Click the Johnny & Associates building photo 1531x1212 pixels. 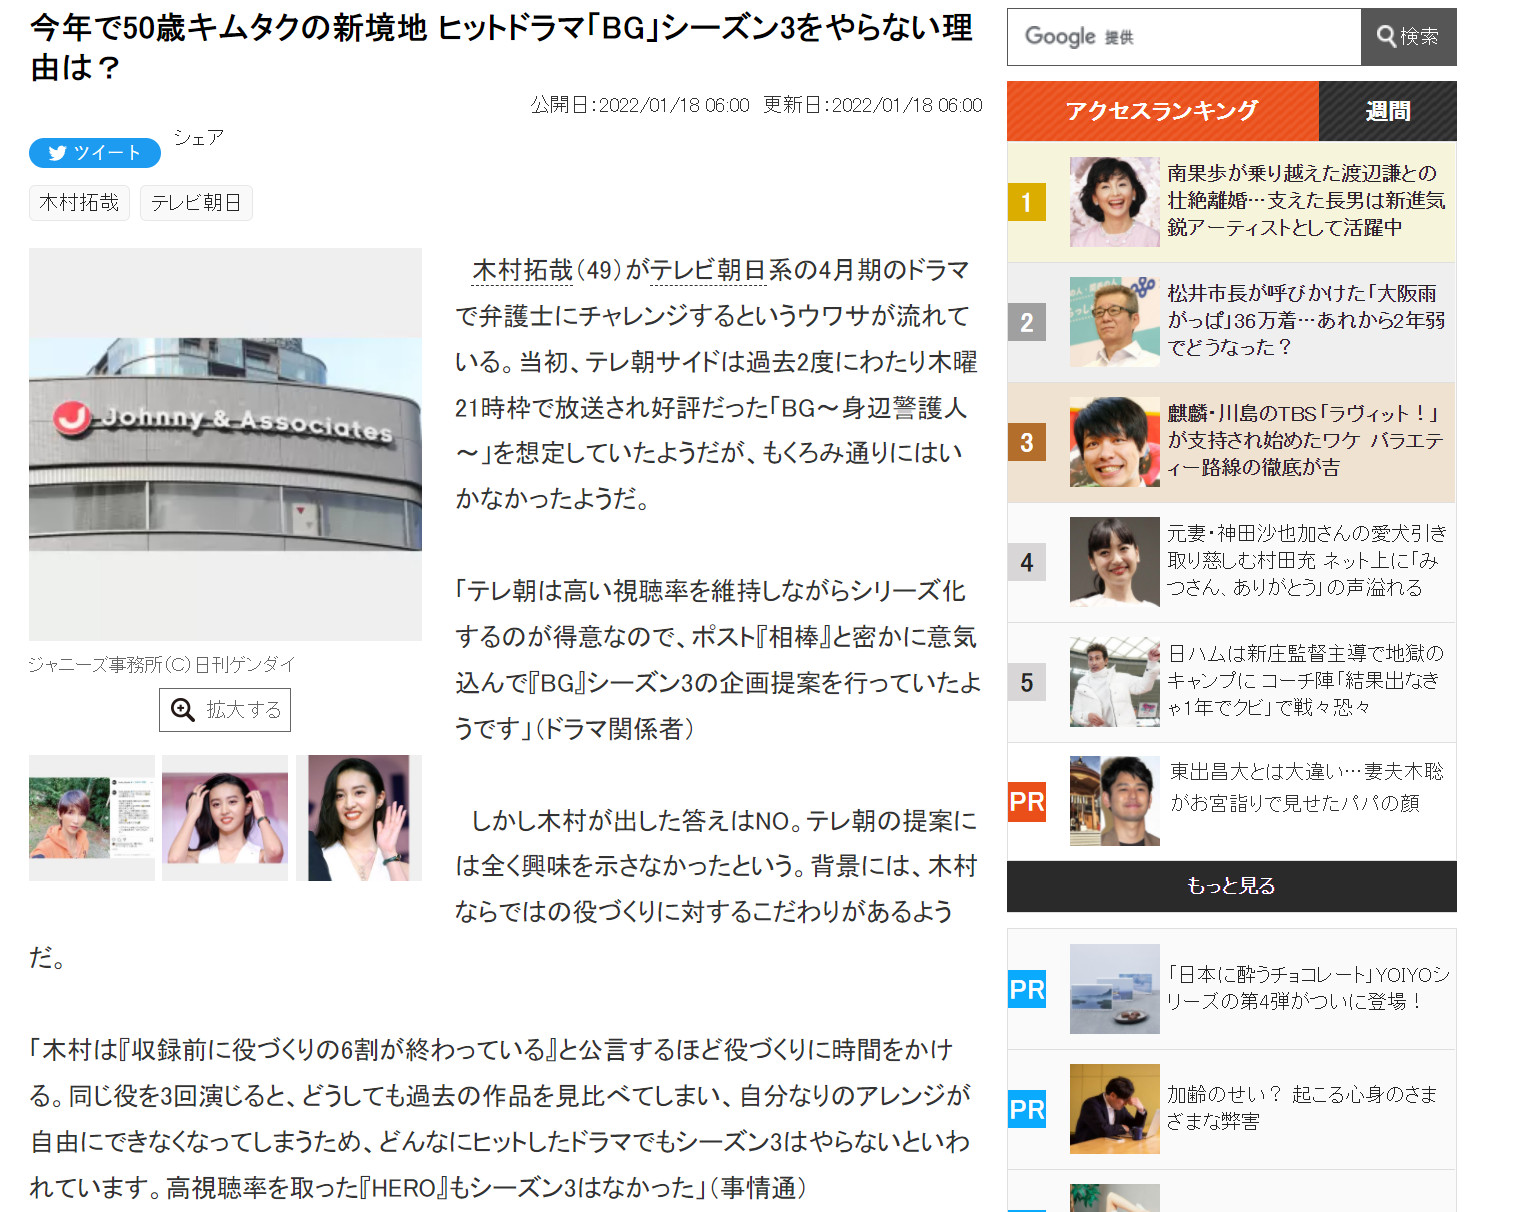click(x=225, y=444)
